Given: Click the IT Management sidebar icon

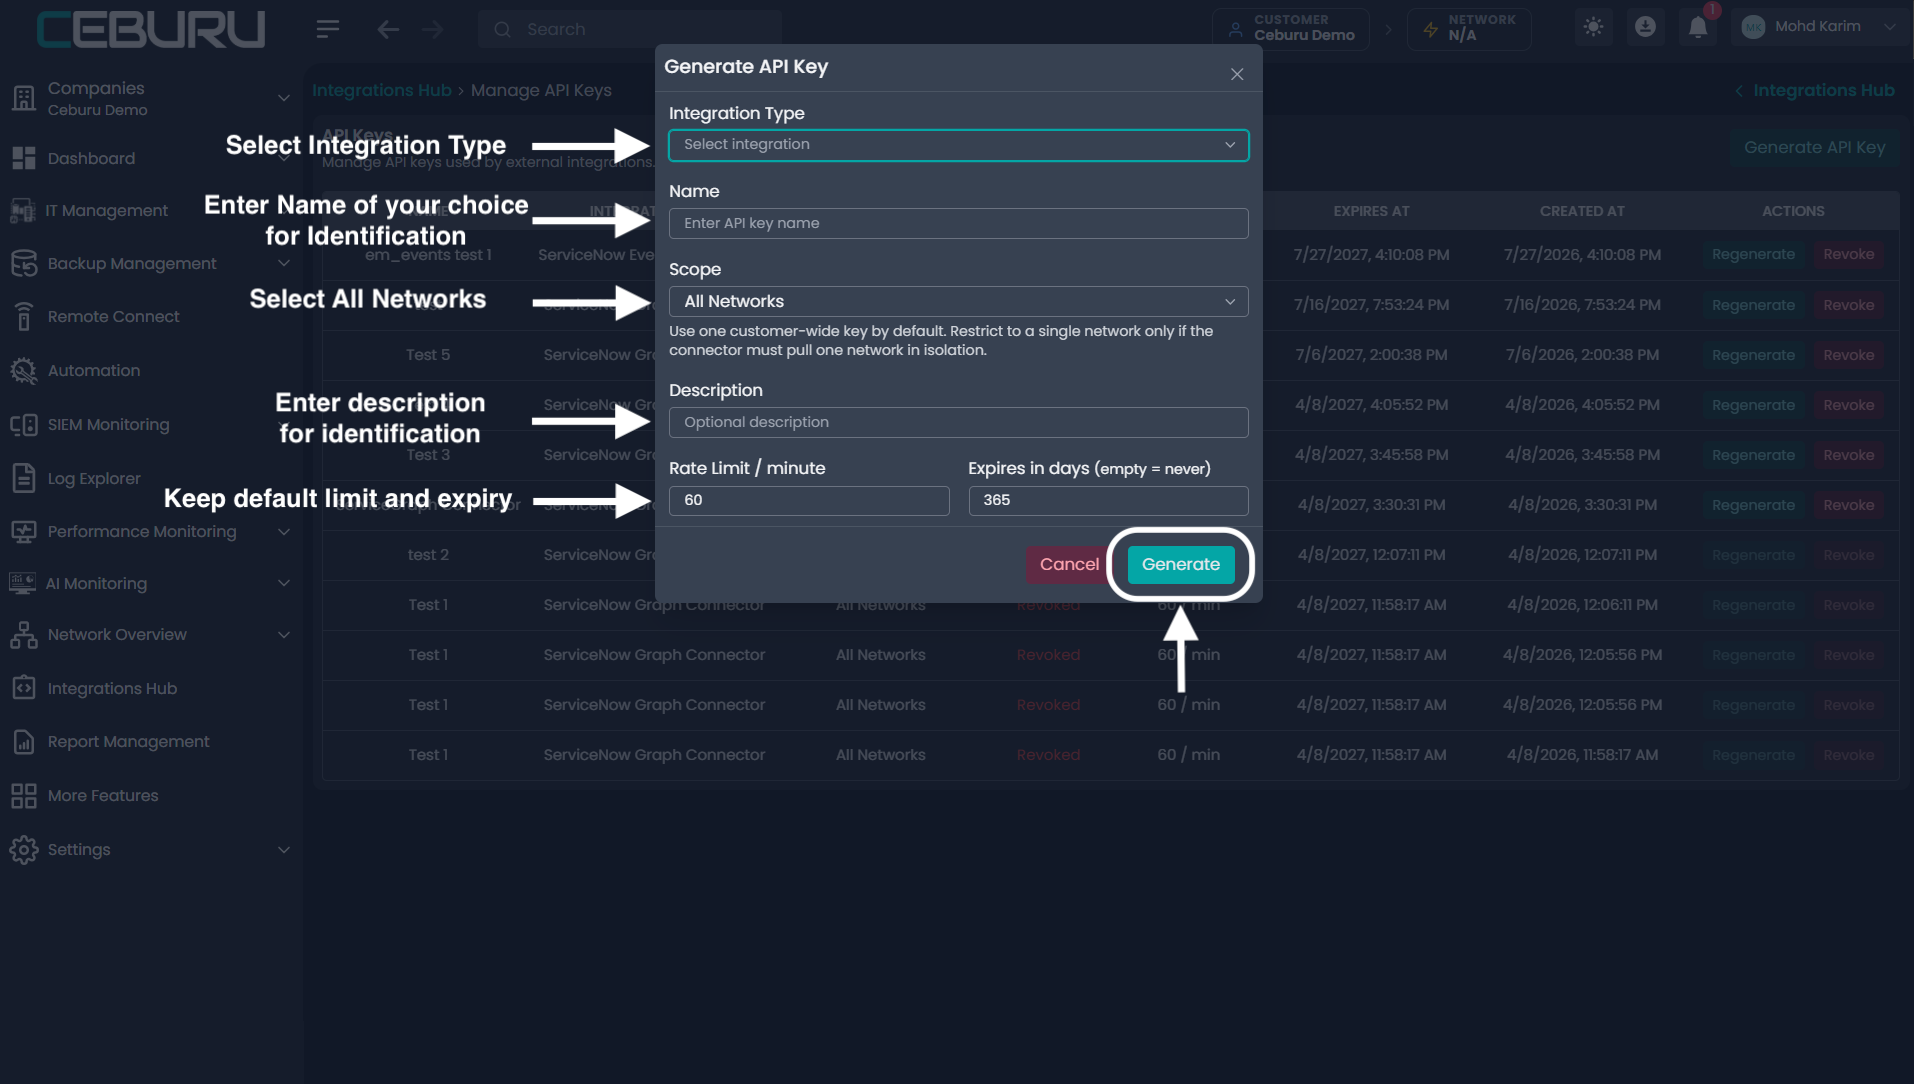Looking at the screenshot, I should tap(22, 210).
